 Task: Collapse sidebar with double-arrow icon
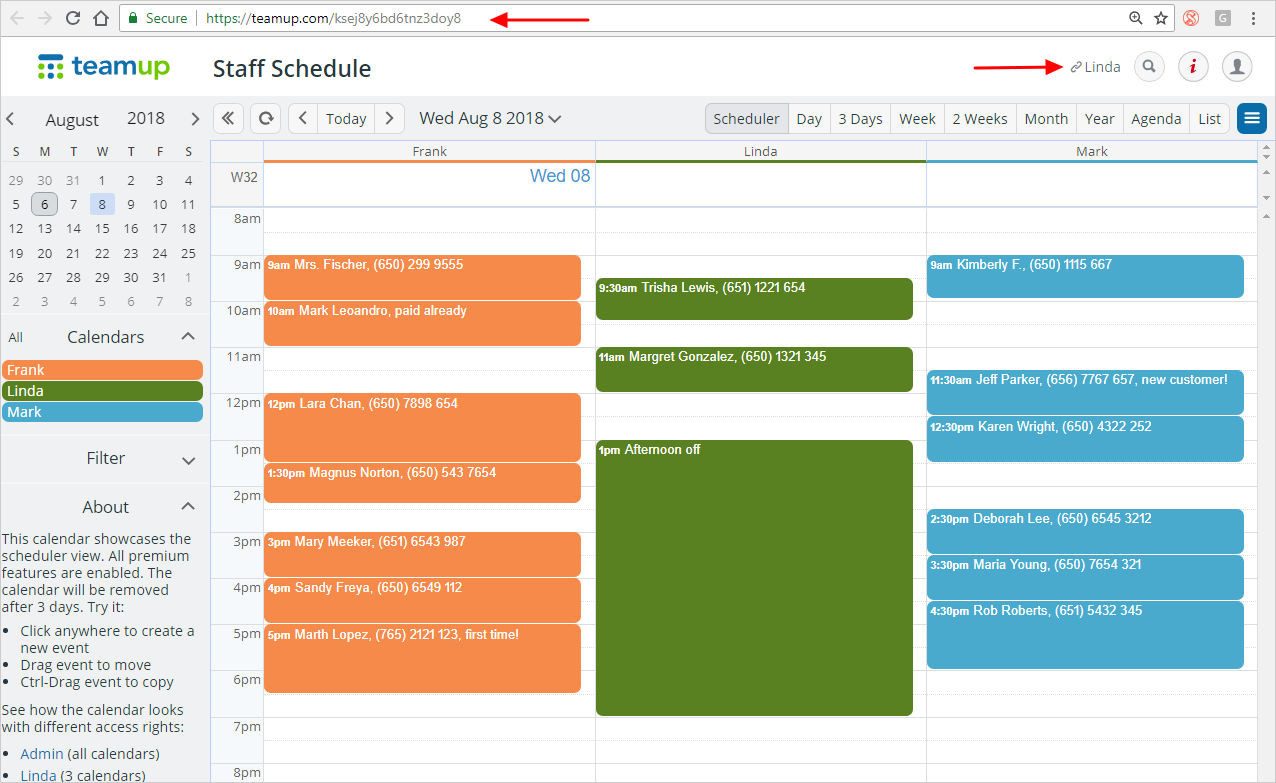(x=228, y=118)
